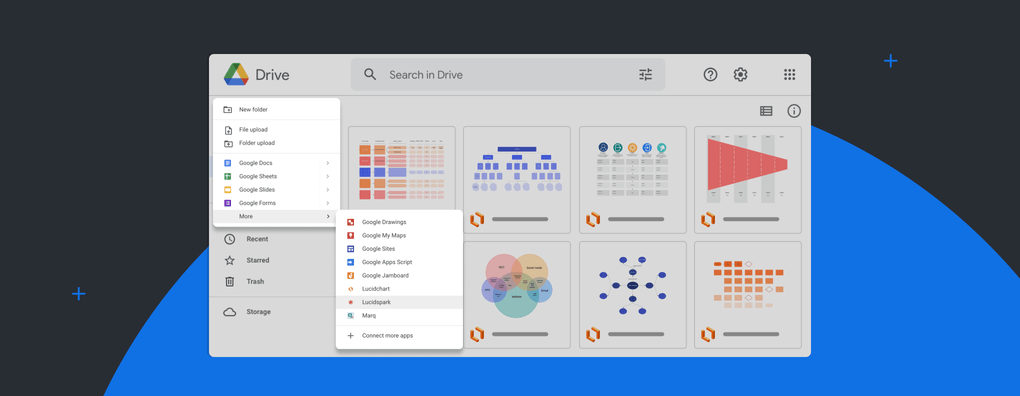Screen dimensions: 1020x396
Task: Click the magnifier icon in search bar
Action: [x=370, y=74]
